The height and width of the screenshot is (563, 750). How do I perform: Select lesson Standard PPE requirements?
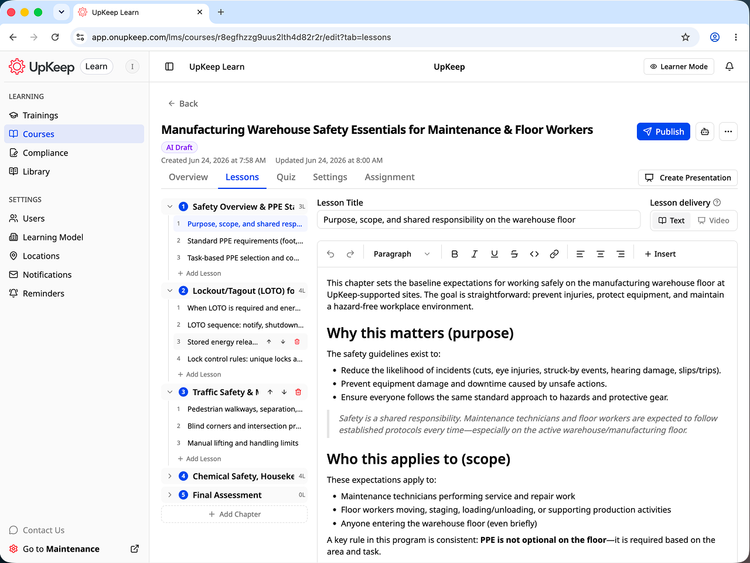point(240,241)
